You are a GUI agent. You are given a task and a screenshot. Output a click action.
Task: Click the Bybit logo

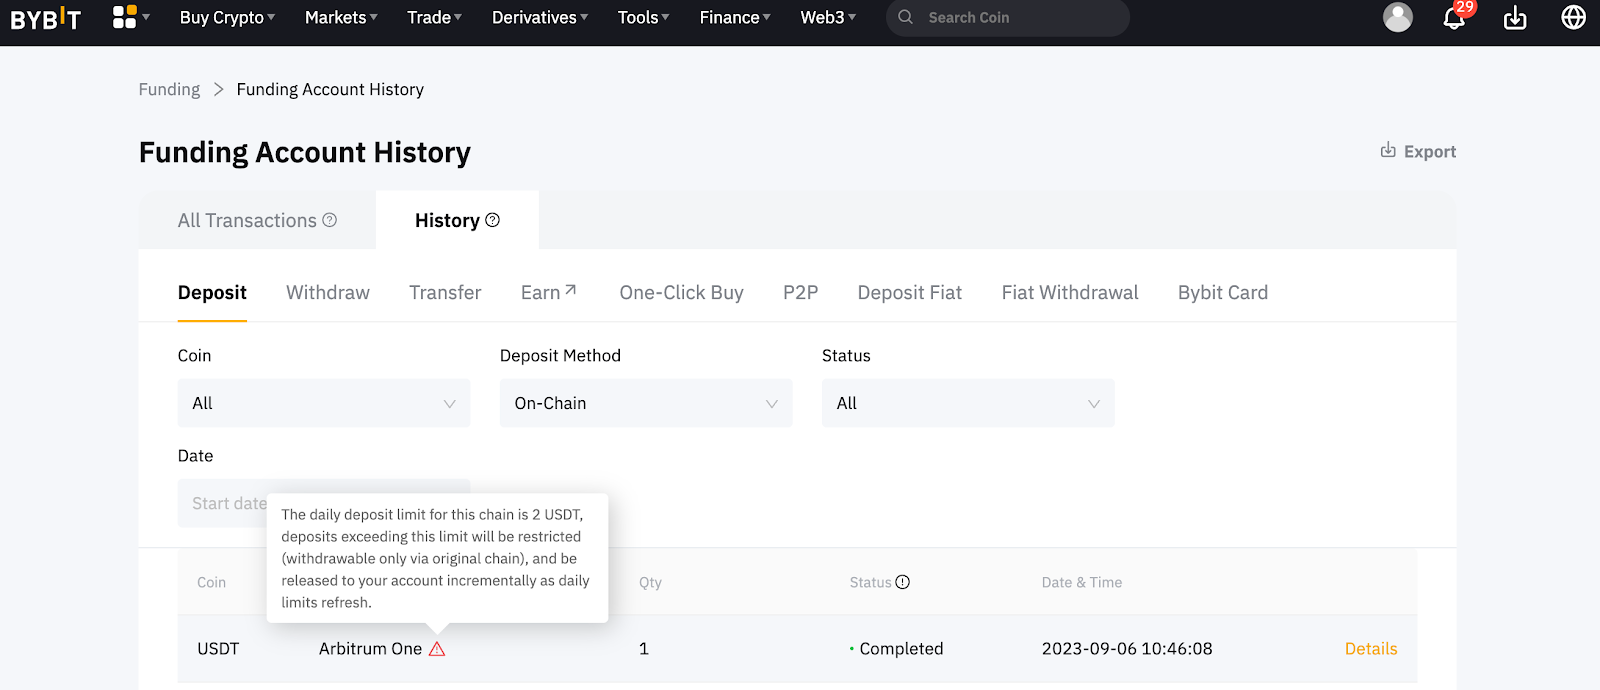[x=45, y=18]
